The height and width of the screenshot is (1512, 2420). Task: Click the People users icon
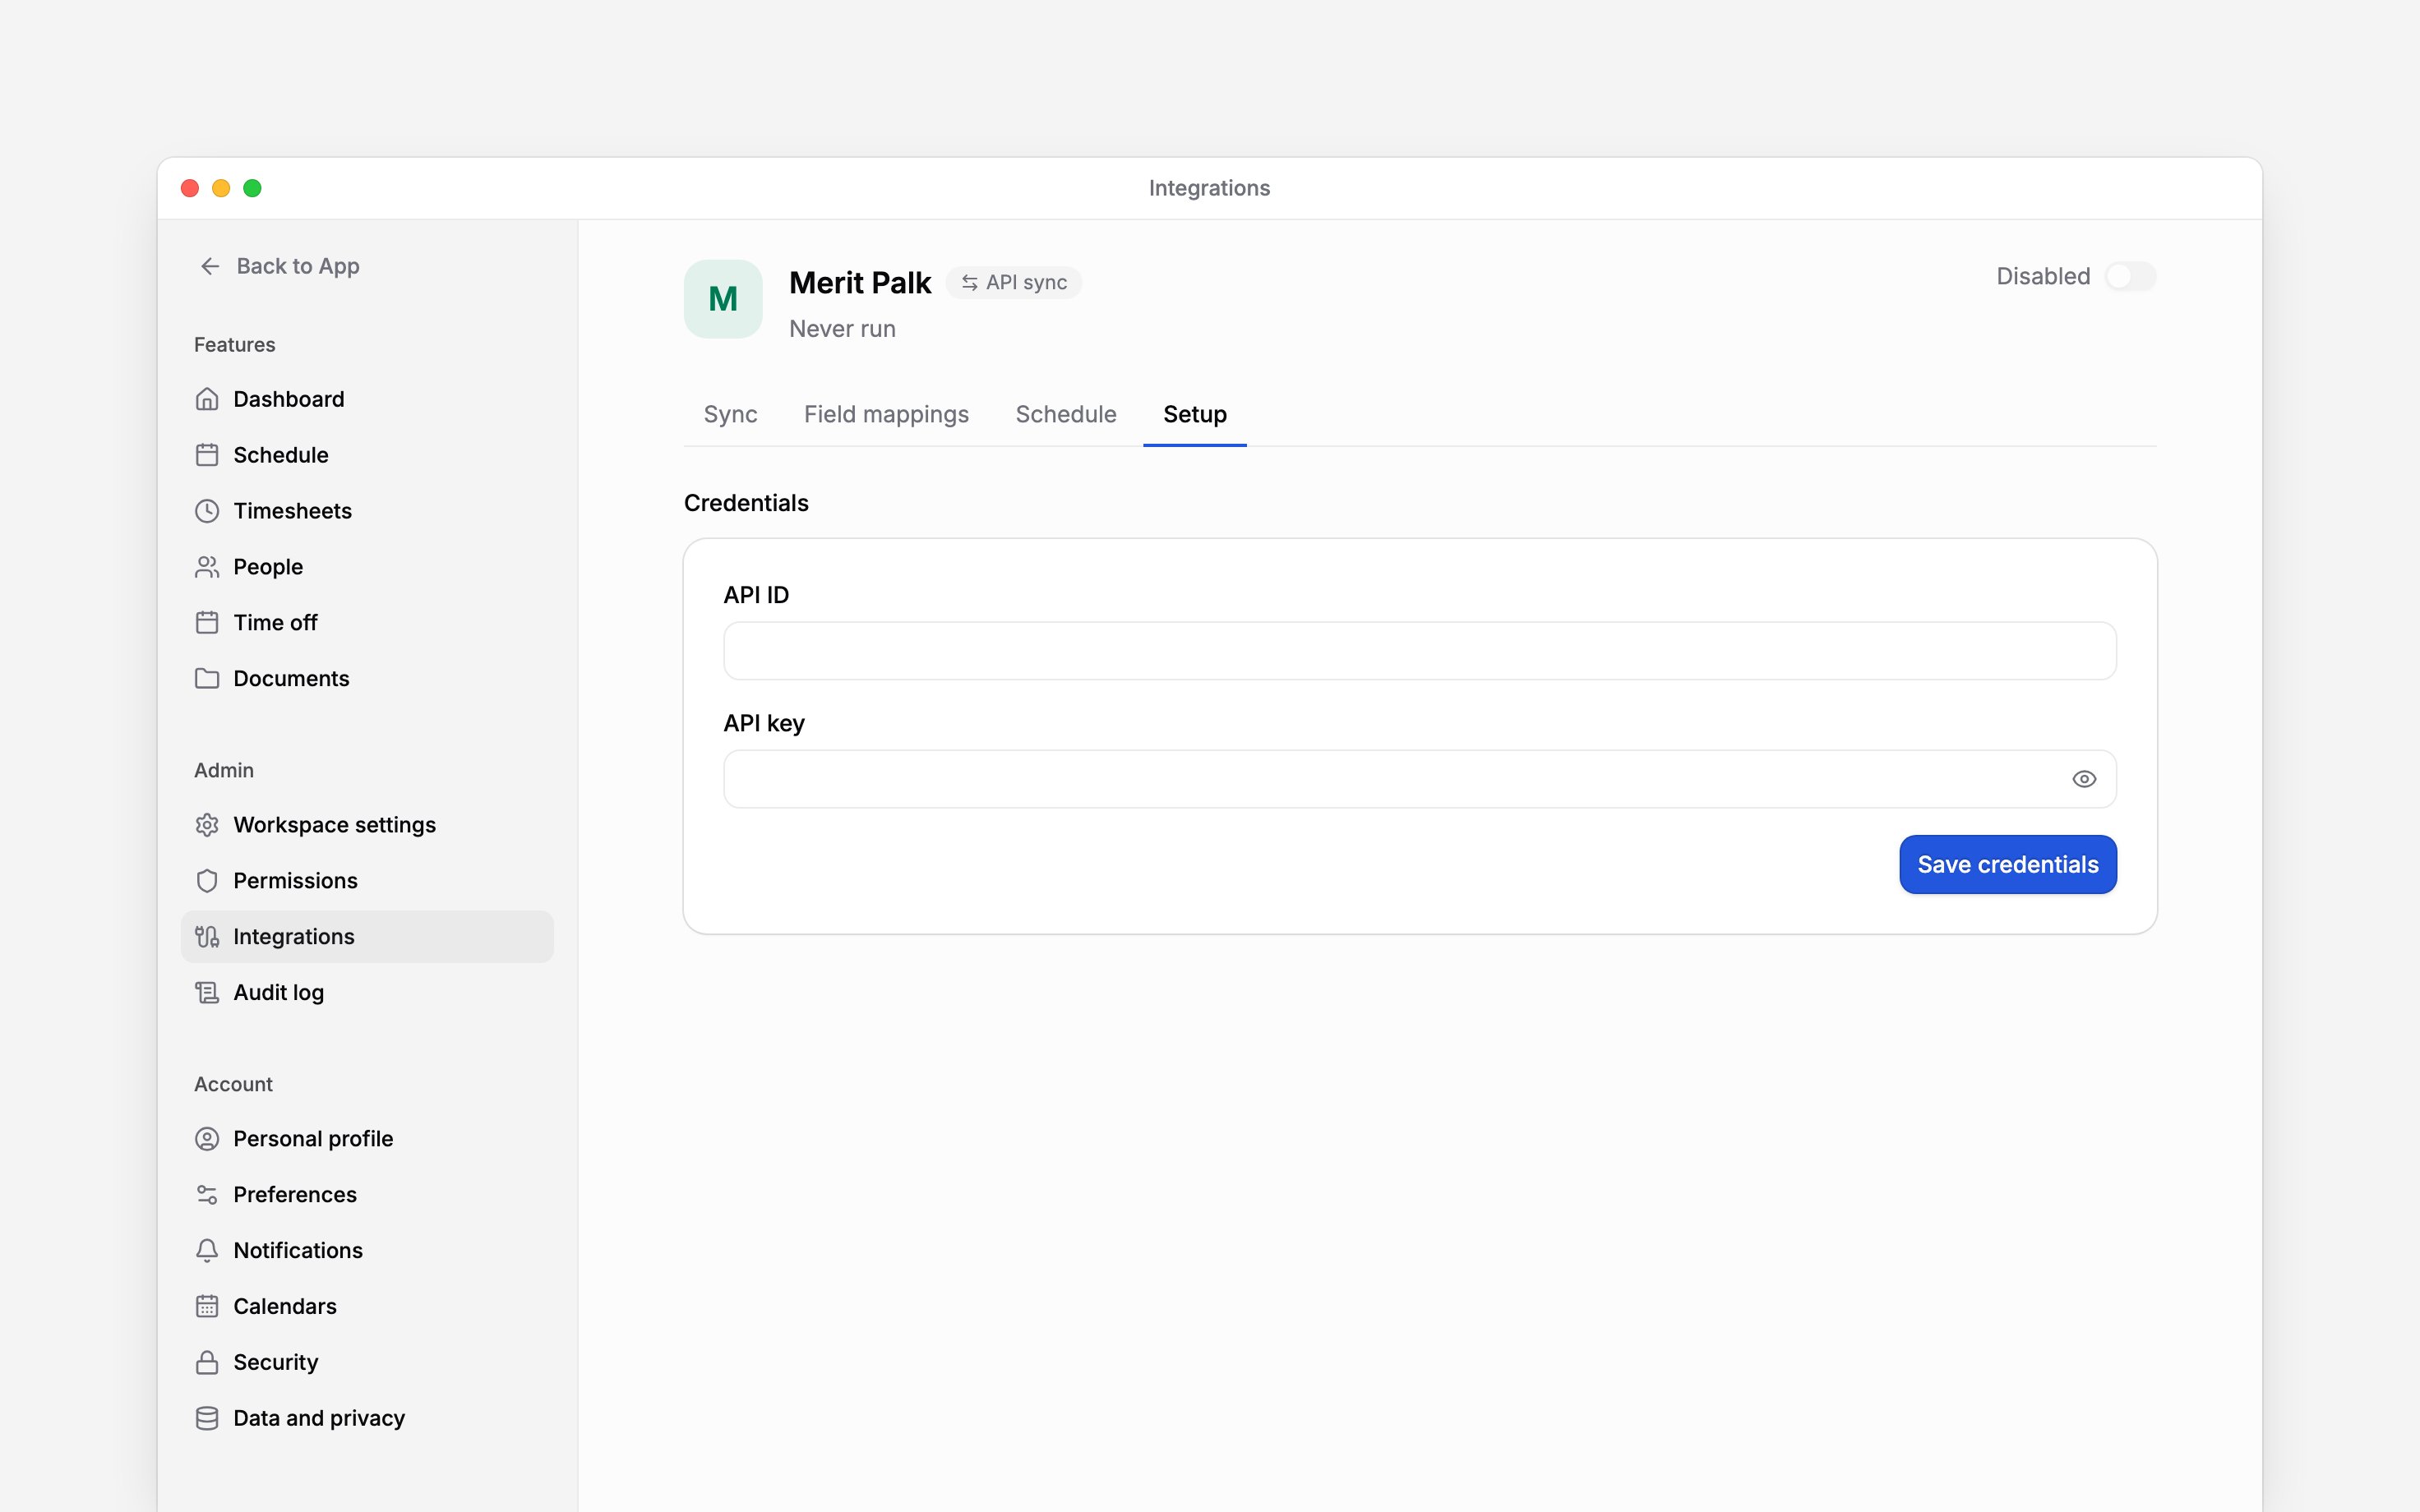207,567
